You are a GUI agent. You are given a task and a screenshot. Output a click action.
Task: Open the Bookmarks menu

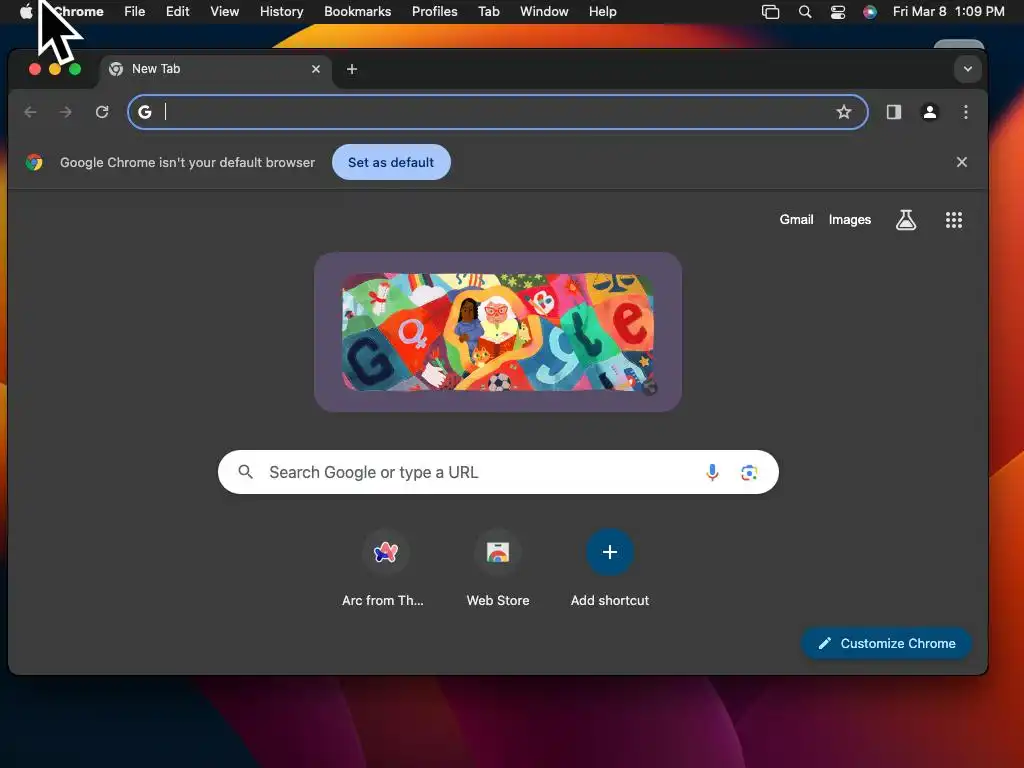point(357,12)
